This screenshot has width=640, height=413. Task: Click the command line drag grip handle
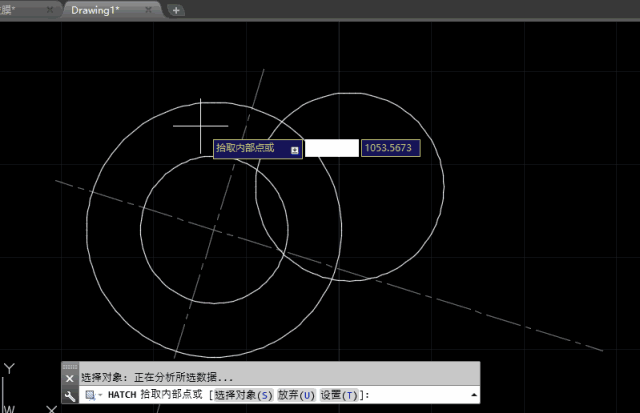click(x=69, y=366)
